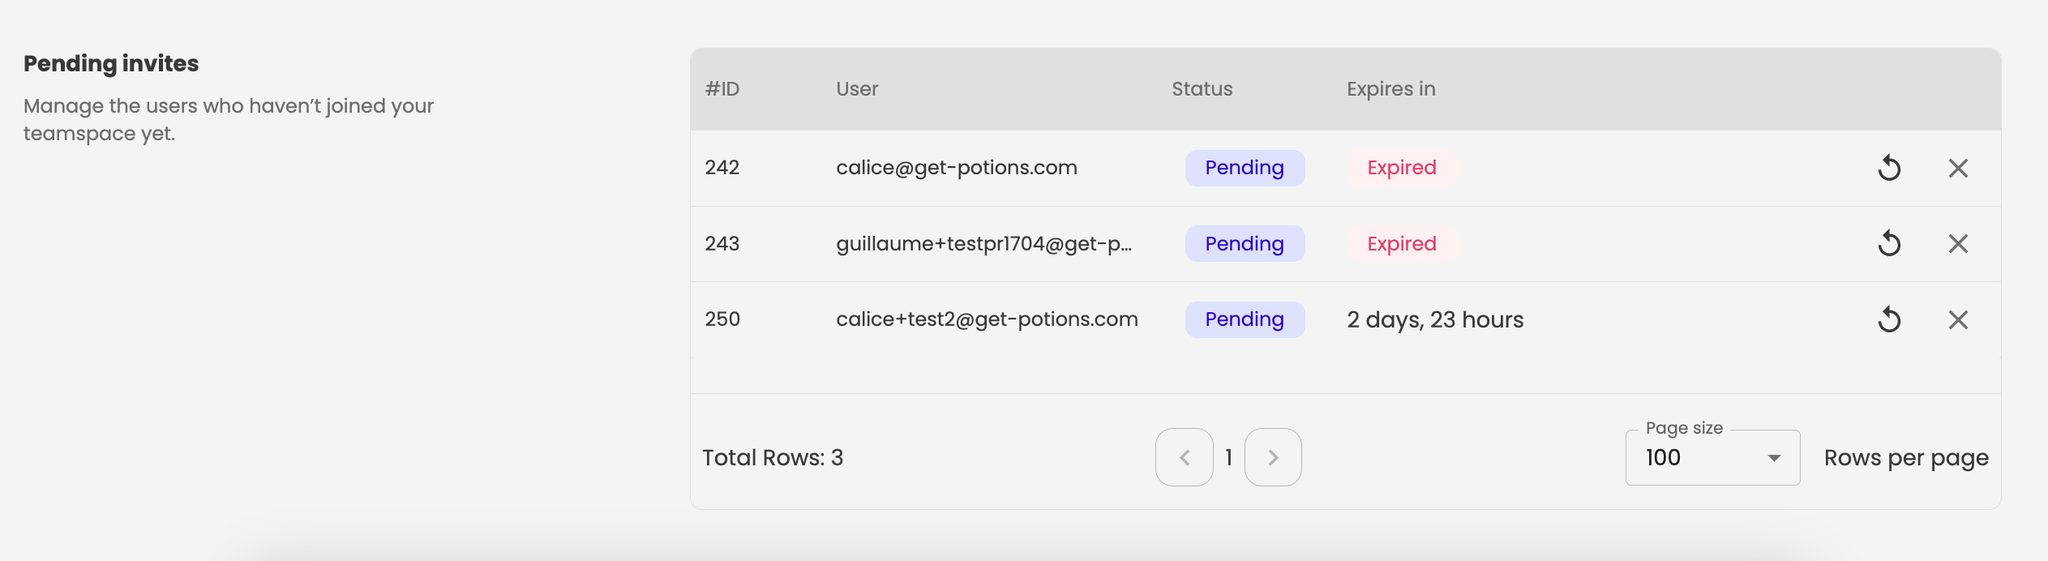2048x561 pixels.
Task: Select the Pending badge for invite 242
Action: coord(1245,168)
